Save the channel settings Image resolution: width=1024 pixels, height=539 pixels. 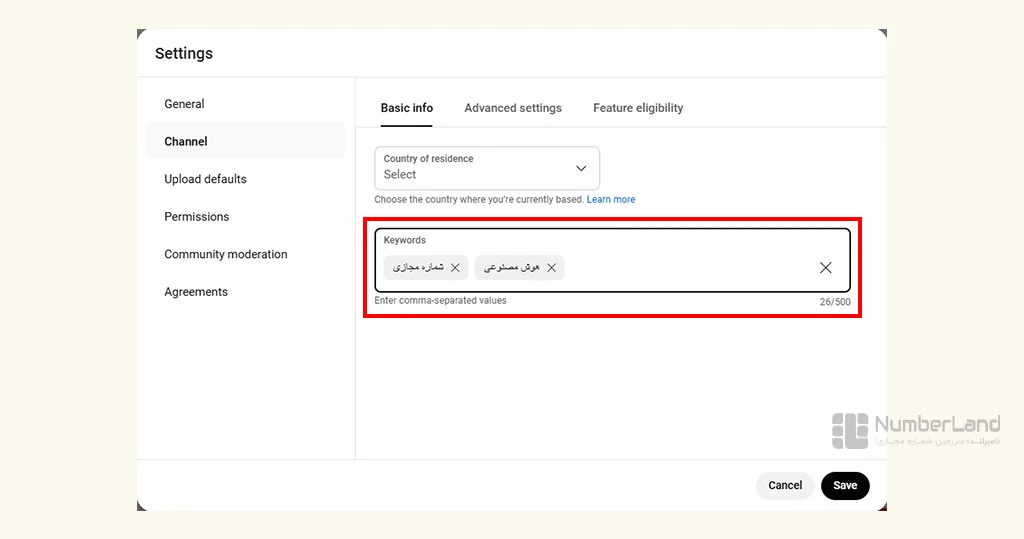pyautogui.click(x=845, y=485)
